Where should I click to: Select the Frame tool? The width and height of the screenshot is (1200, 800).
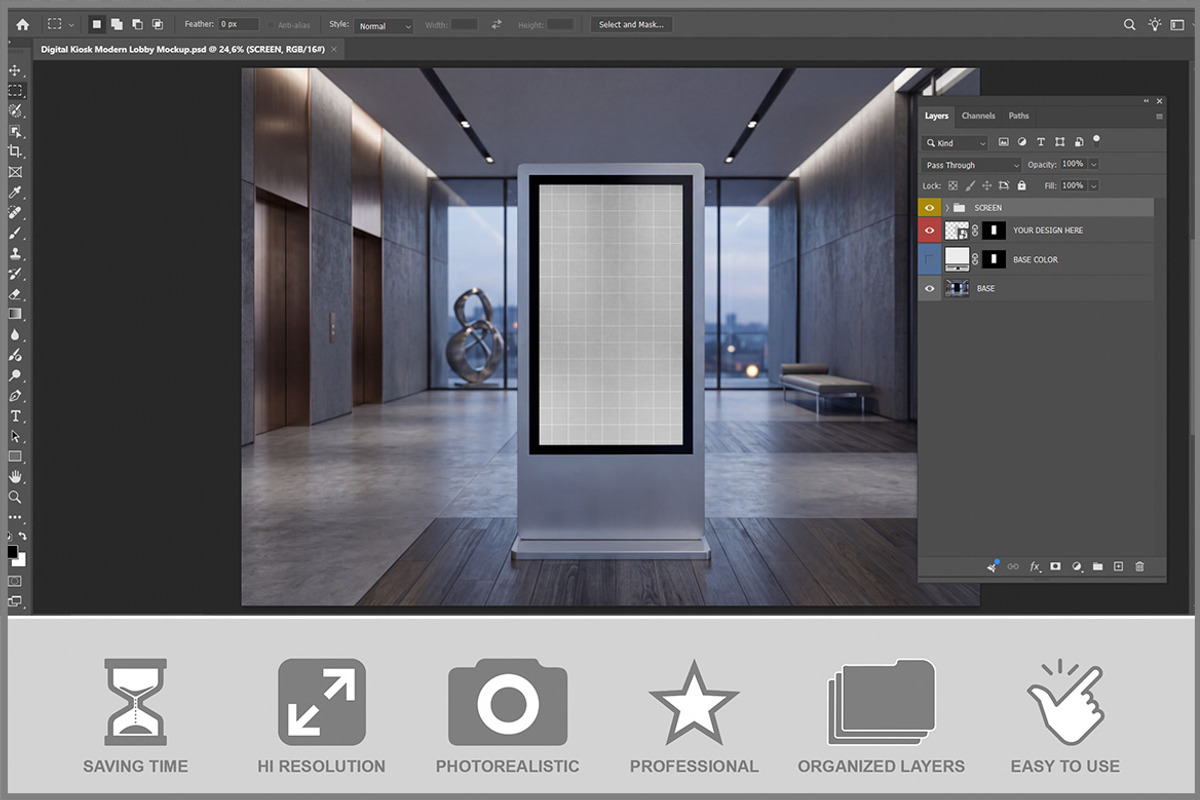15,172
